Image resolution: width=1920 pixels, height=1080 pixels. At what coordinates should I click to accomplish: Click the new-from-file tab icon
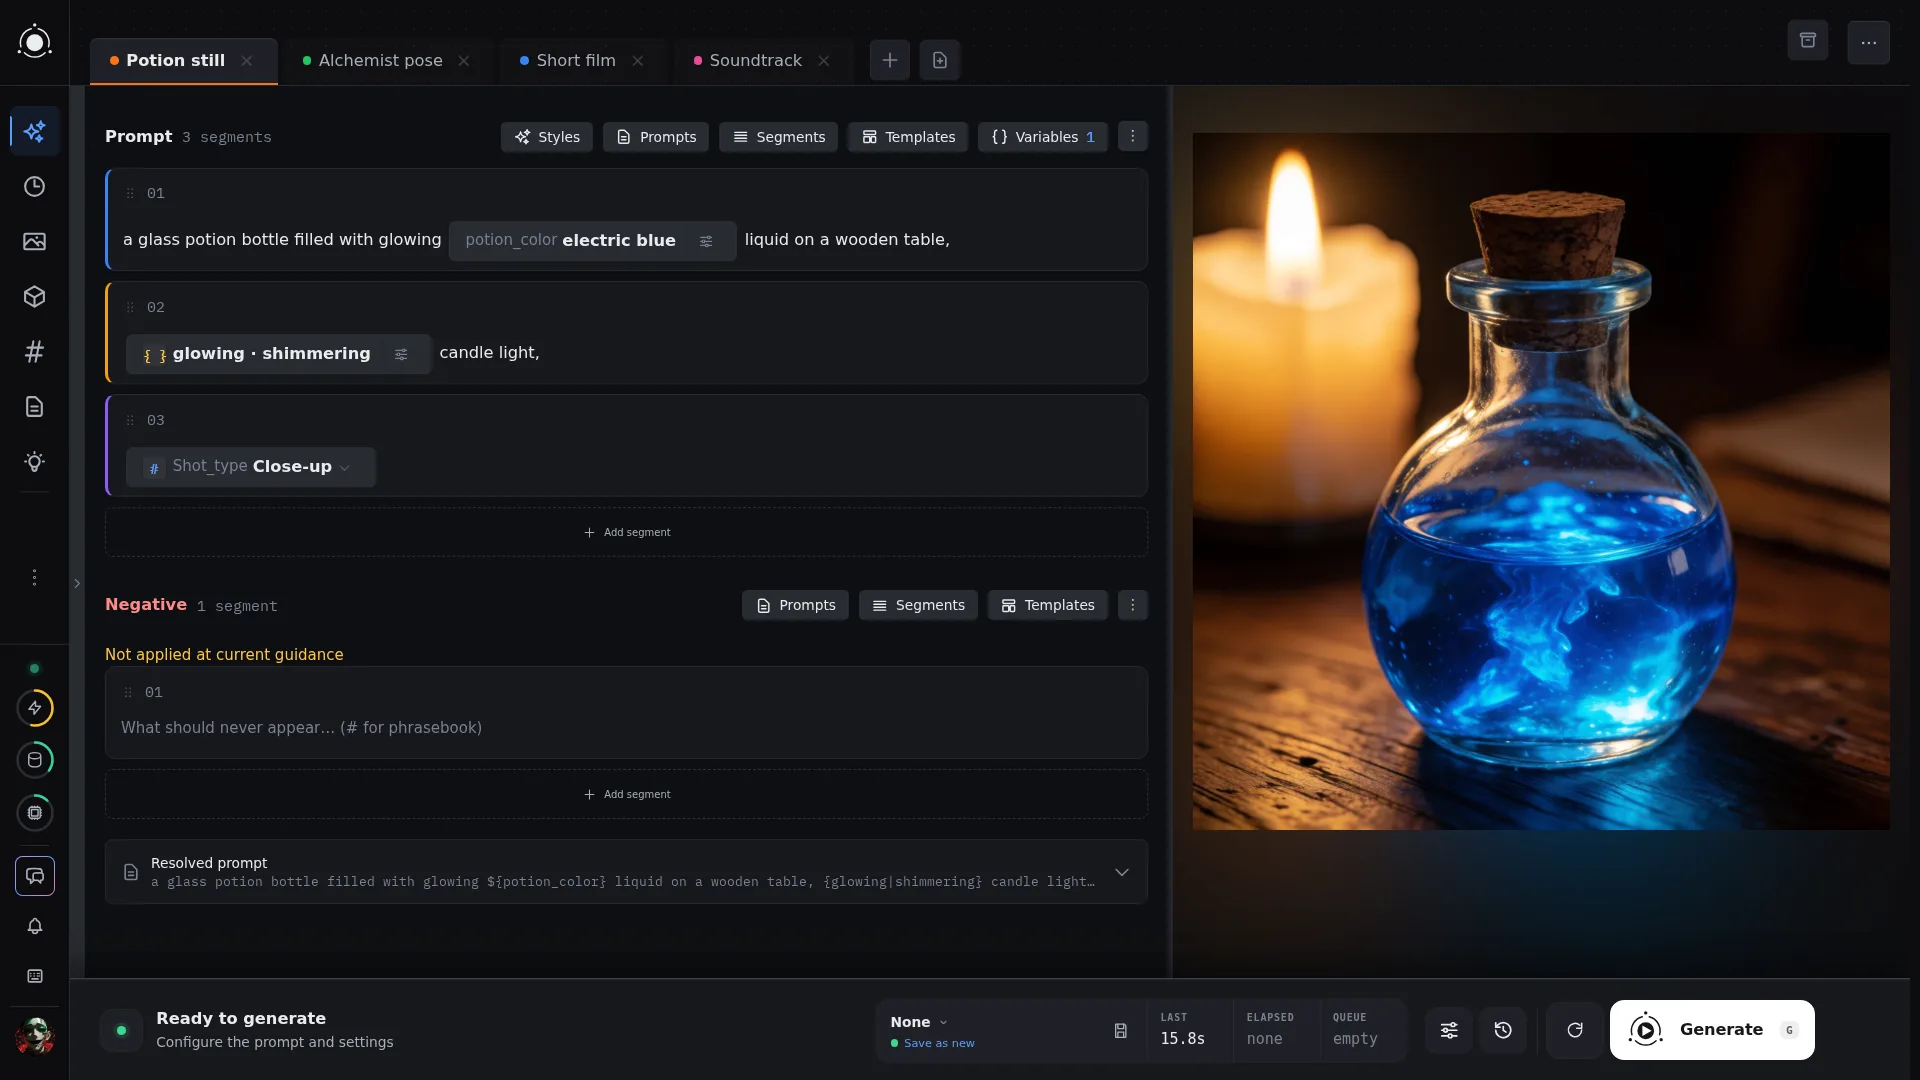940,60
